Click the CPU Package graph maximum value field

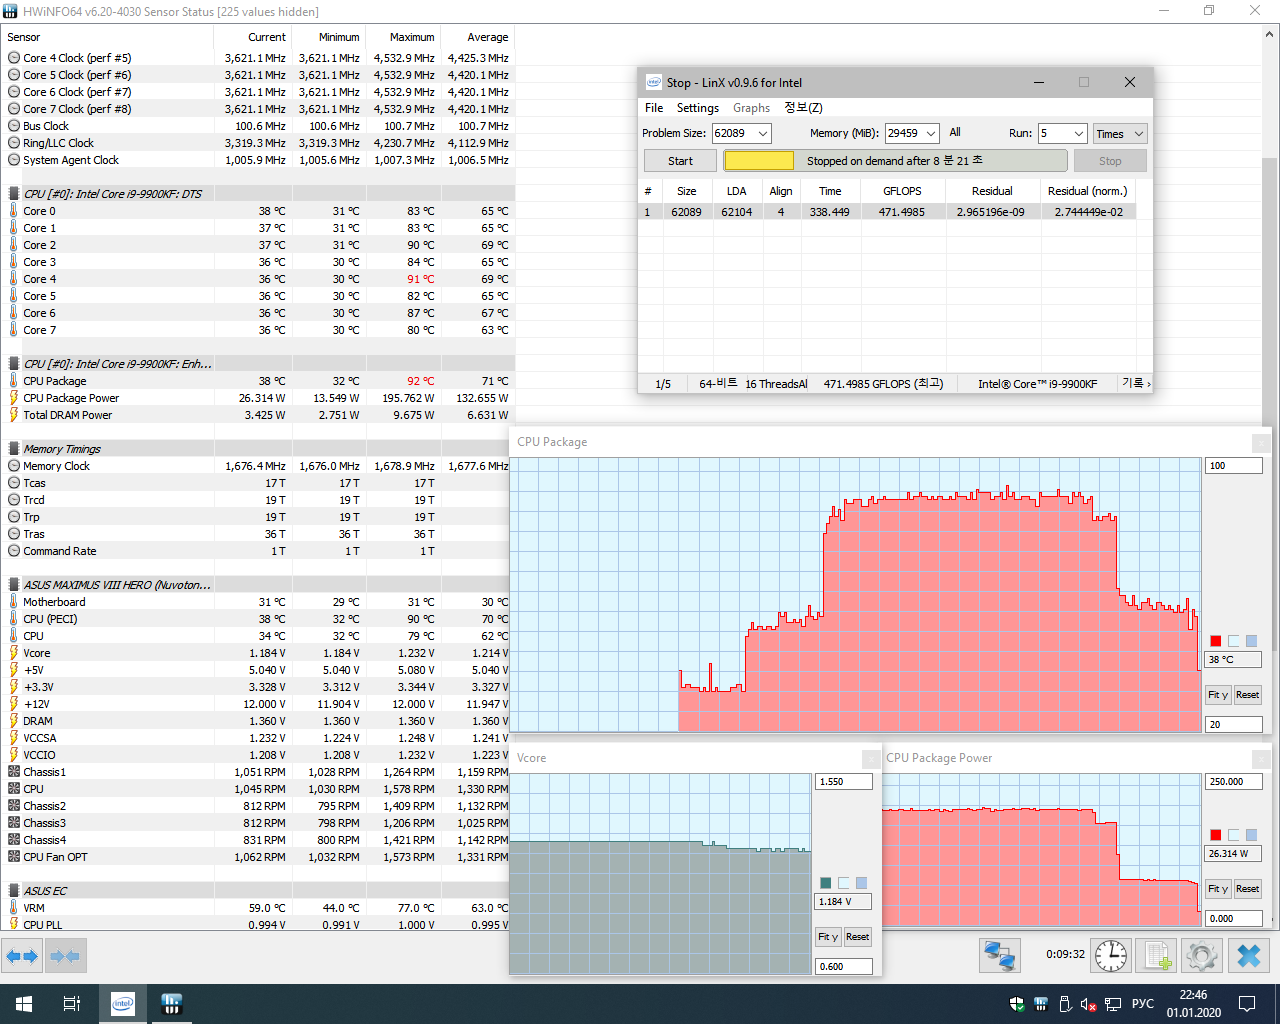click(1234, 466)
